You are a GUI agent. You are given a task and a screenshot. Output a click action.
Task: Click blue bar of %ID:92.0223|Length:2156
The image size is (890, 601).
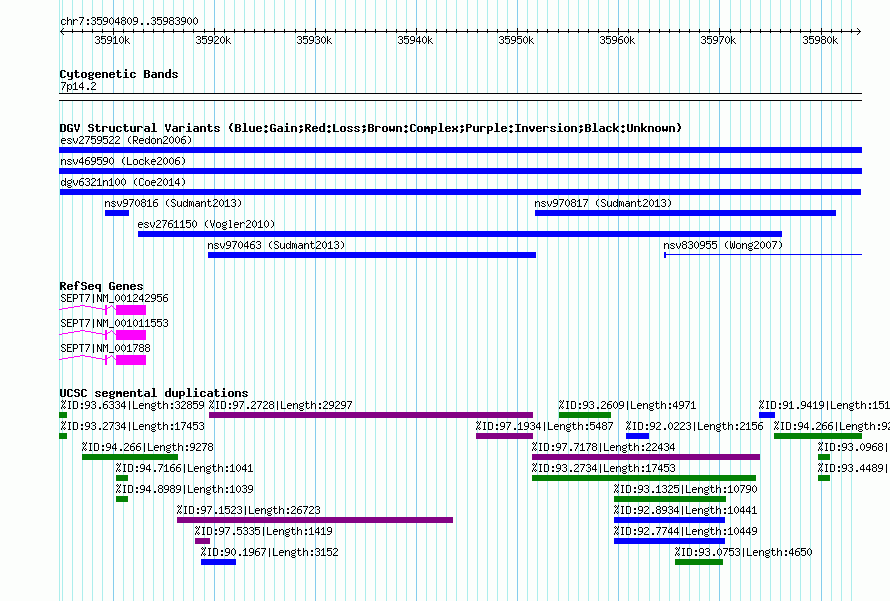637,436
